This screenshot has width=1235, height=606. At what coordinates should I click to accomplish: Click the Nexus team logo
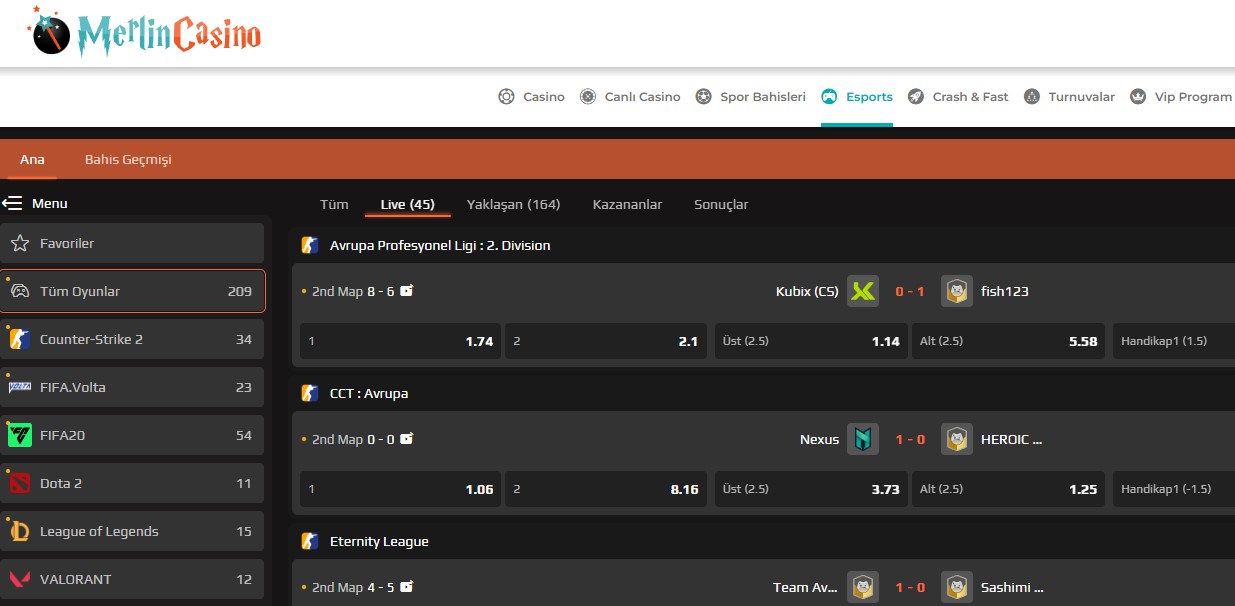click(x=862, y=440)
